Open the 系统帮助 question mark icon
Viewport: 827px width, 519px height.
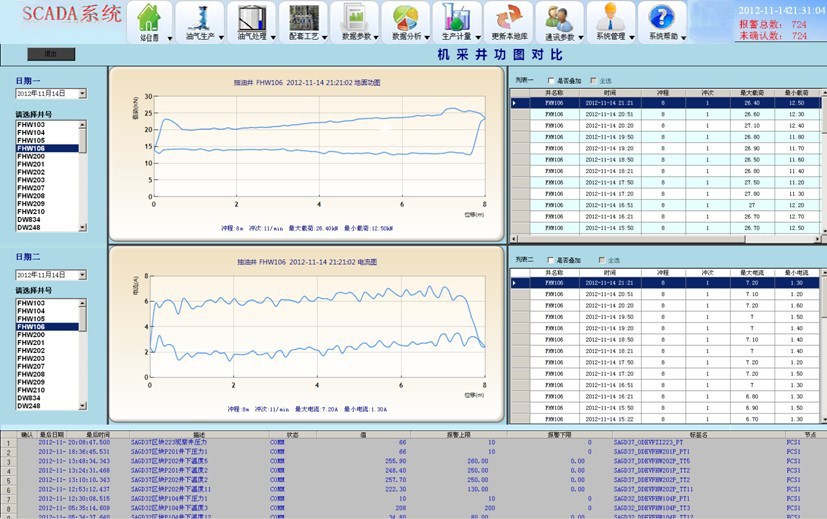(662, 18)
